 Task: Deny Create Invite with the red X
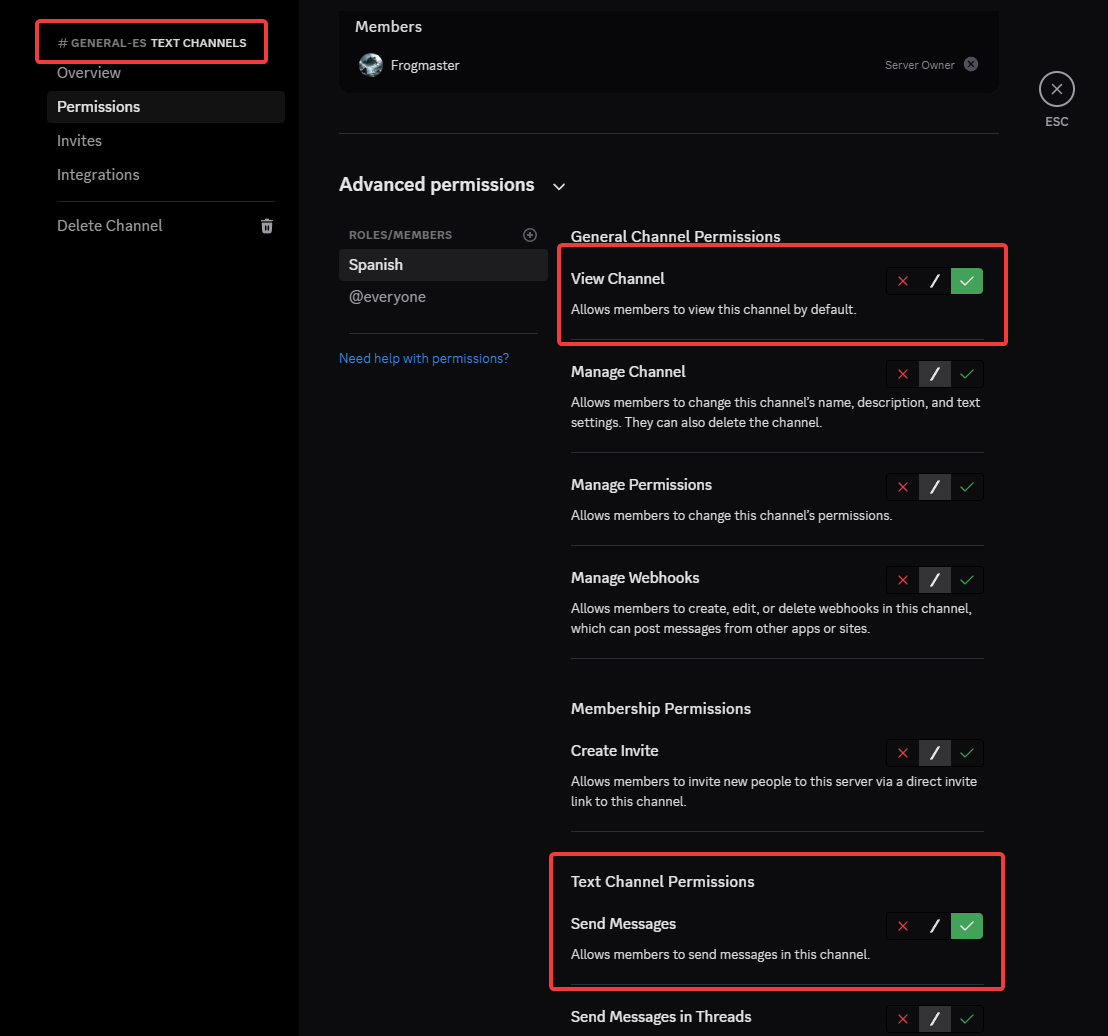[x=903, y=753]
